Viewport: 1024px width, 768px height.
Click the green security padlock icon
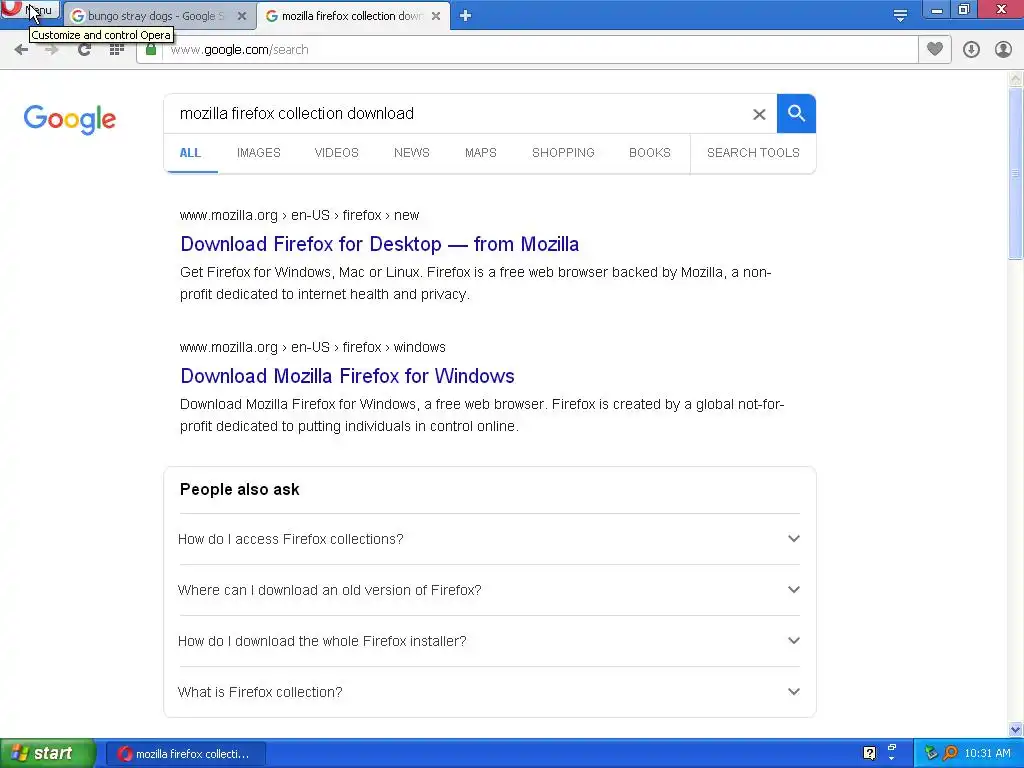pos(151,50)
